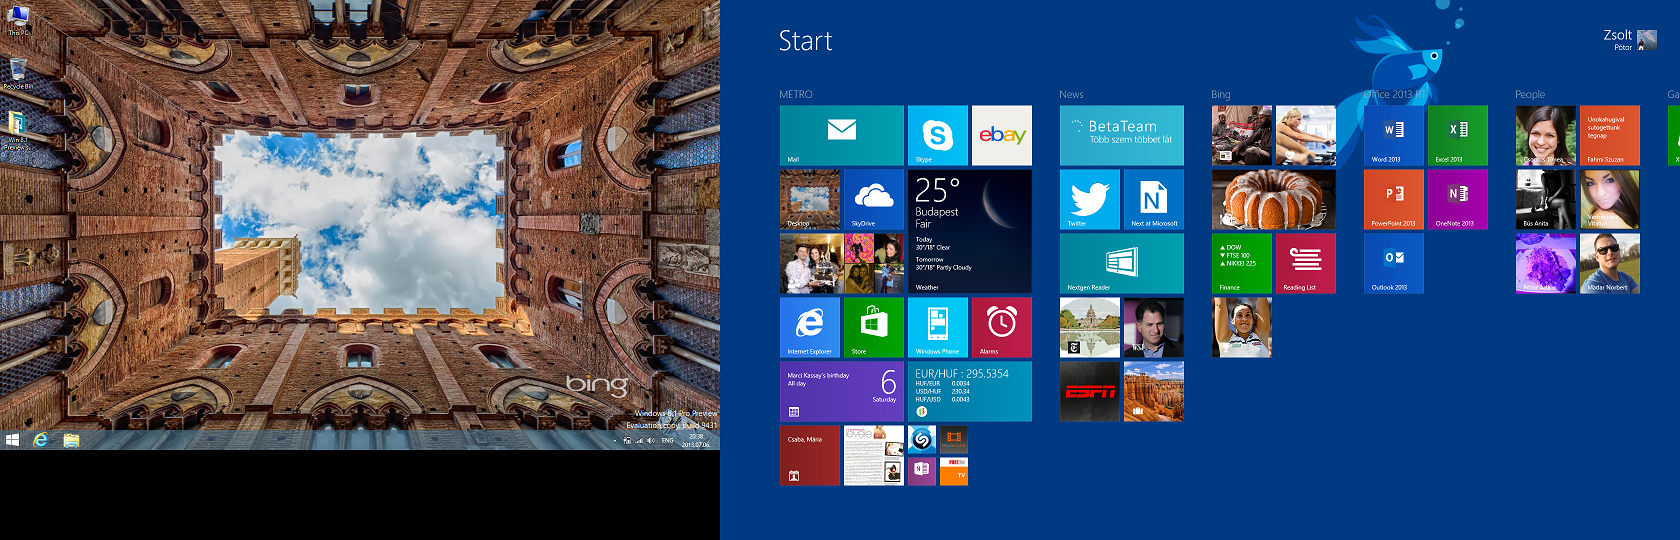Screen dimensions: 1680x540
Task: Open File Explorer from taskbar
Action: [71, 440]
